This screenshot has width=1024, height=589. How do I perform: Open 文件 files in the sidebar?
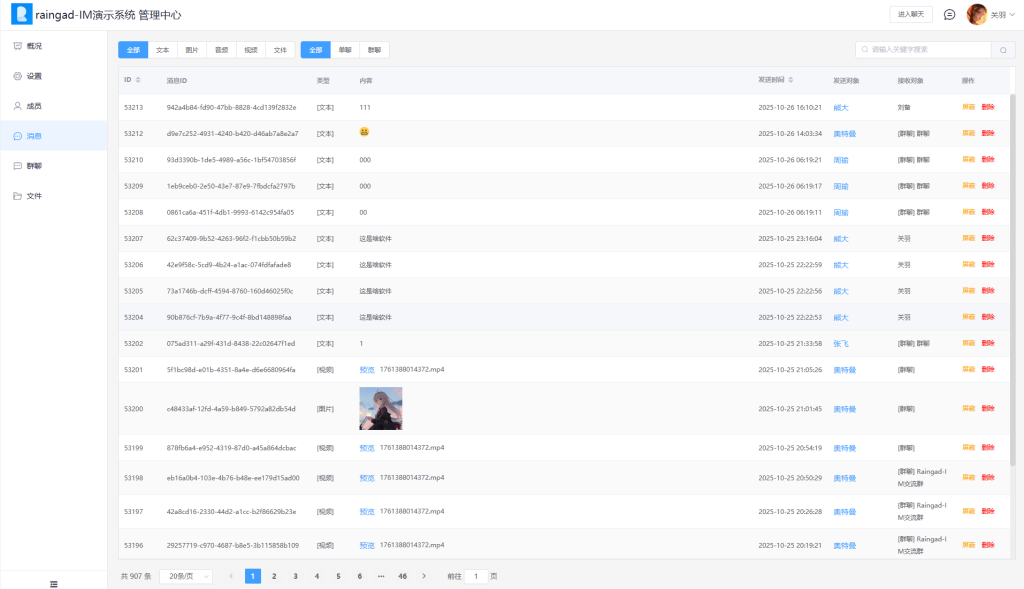coord(34,196)
